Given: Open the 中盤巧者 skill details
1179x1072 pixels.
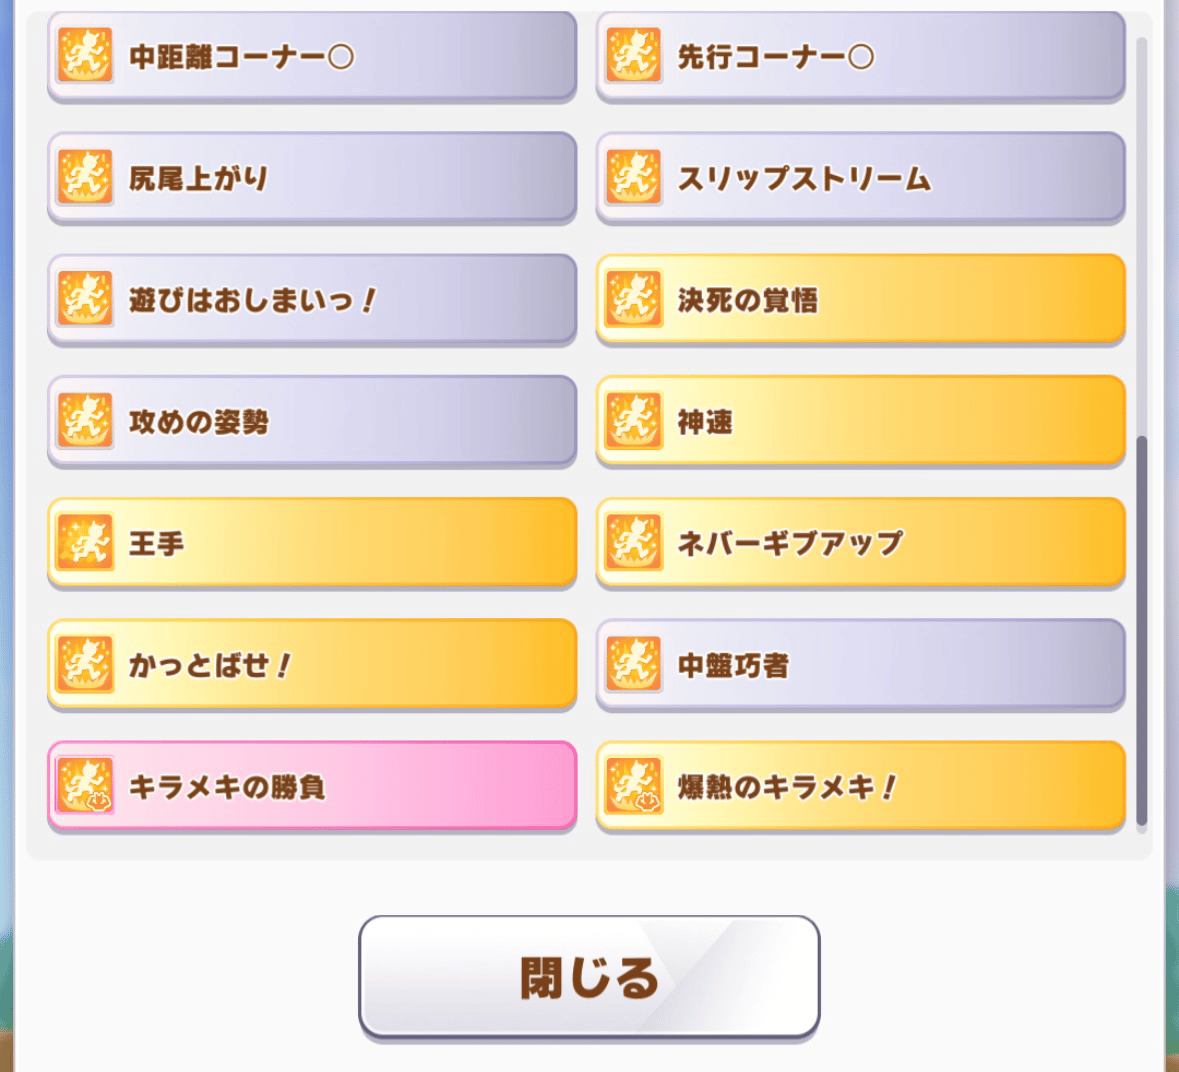Looking at the screenshot, I should tap(861, 665).
